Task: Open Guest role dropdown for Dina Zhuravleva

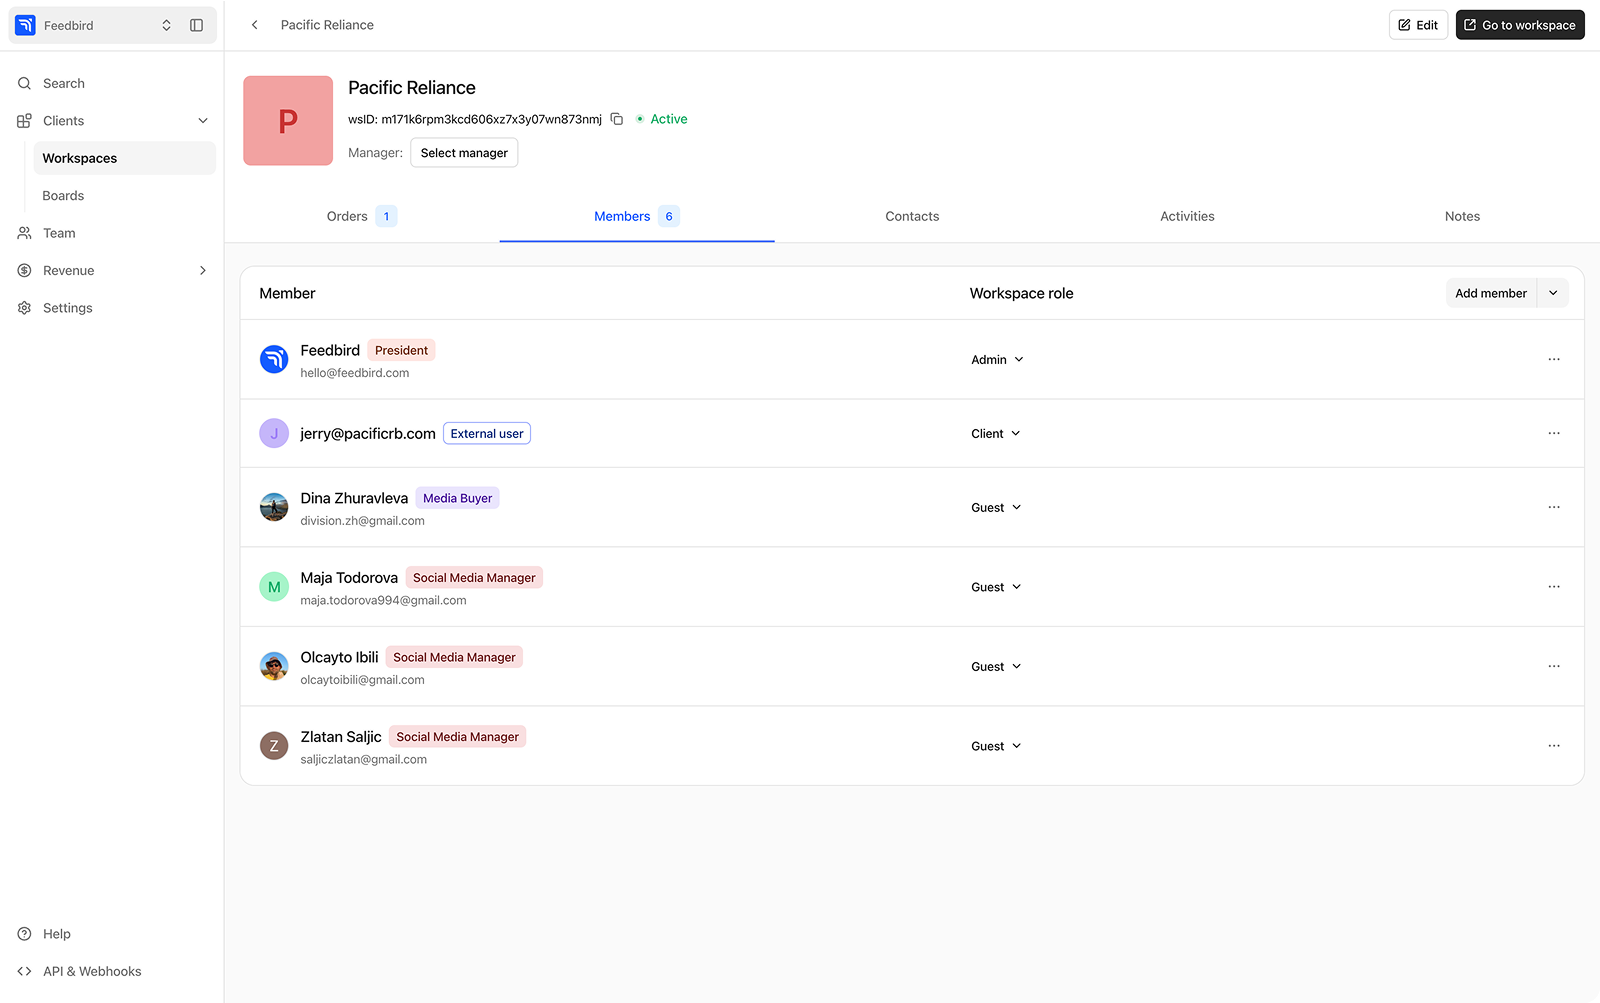Action: click(x=996, y=508)
